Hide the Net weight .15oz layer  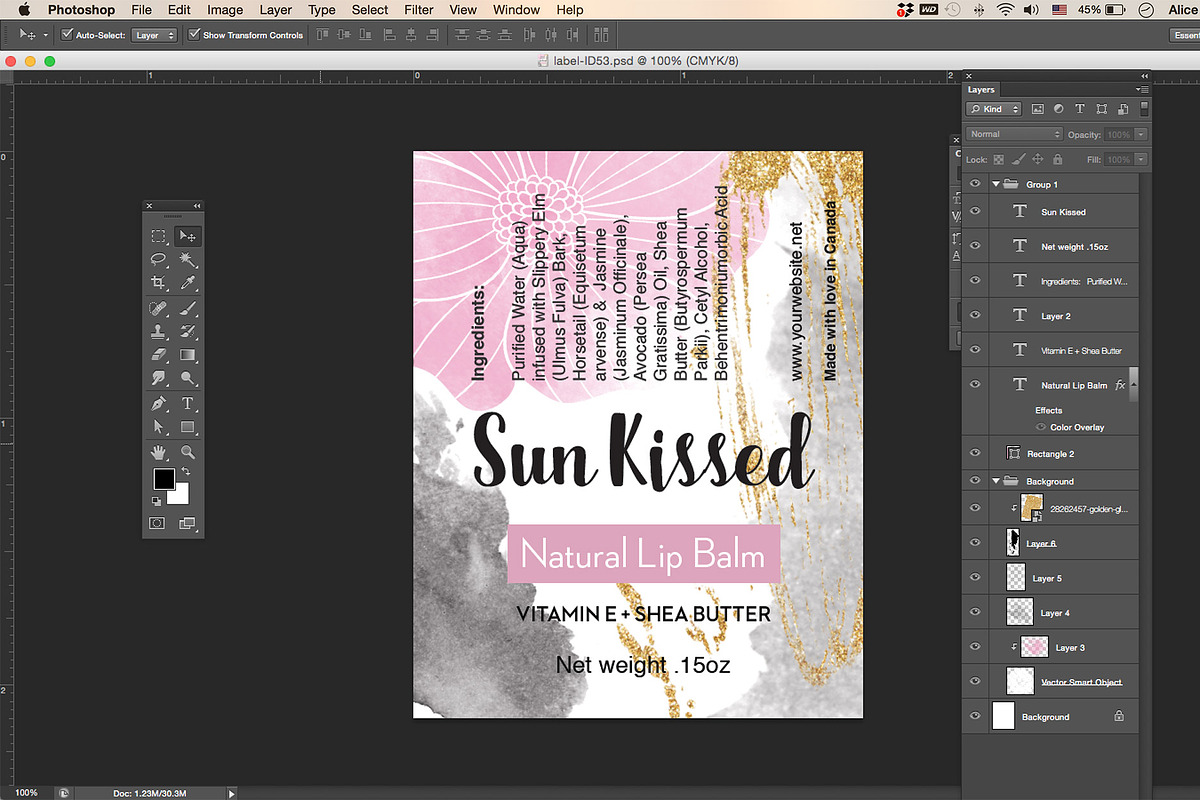coord(976,246)
